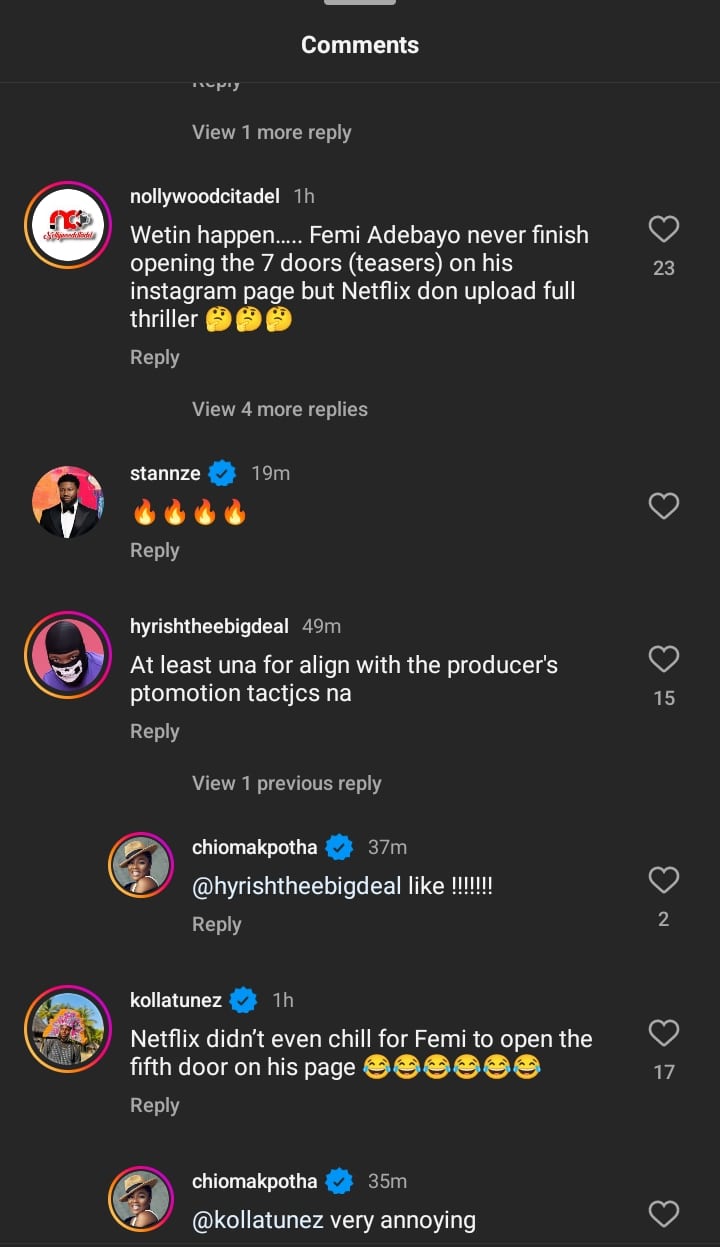Open nollywoodcitadel's profile picture
Screen dimensions: 720x1247
67,225
